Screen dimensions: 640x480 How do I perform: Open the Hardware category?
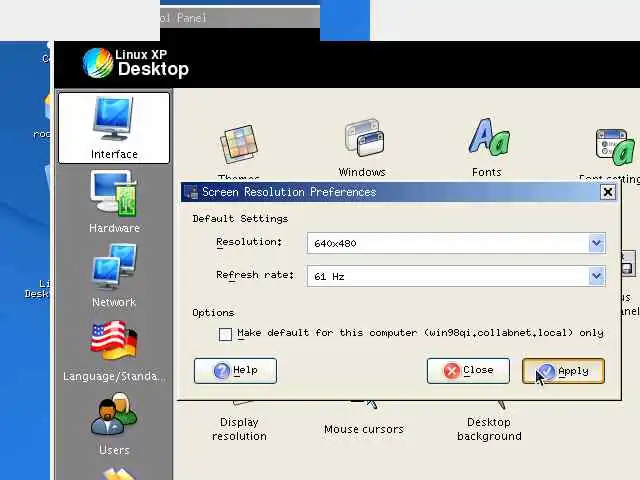click(x=114, y=201)
